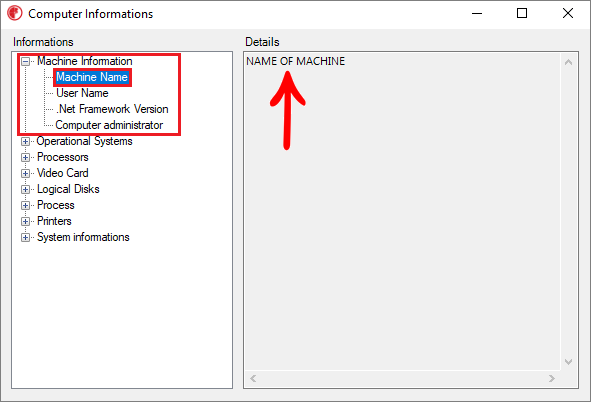Screen dimensions: 591x402
Task: Select the Machine Name item
Action: pos(92,77)
